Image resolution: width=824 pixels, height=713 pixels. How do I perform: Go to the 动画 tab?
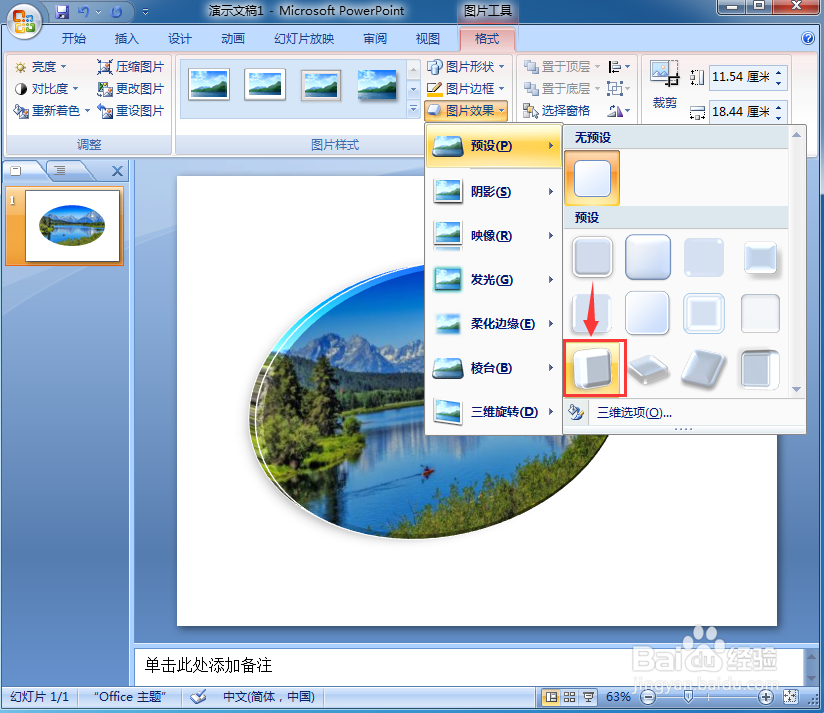tap(233, 38)
